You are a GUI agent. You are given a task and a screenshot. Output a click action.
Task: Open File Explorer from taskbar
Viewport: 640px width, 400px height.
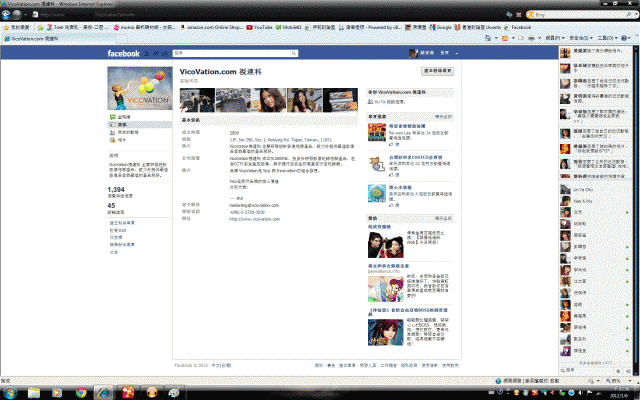(x=34, y=393)
